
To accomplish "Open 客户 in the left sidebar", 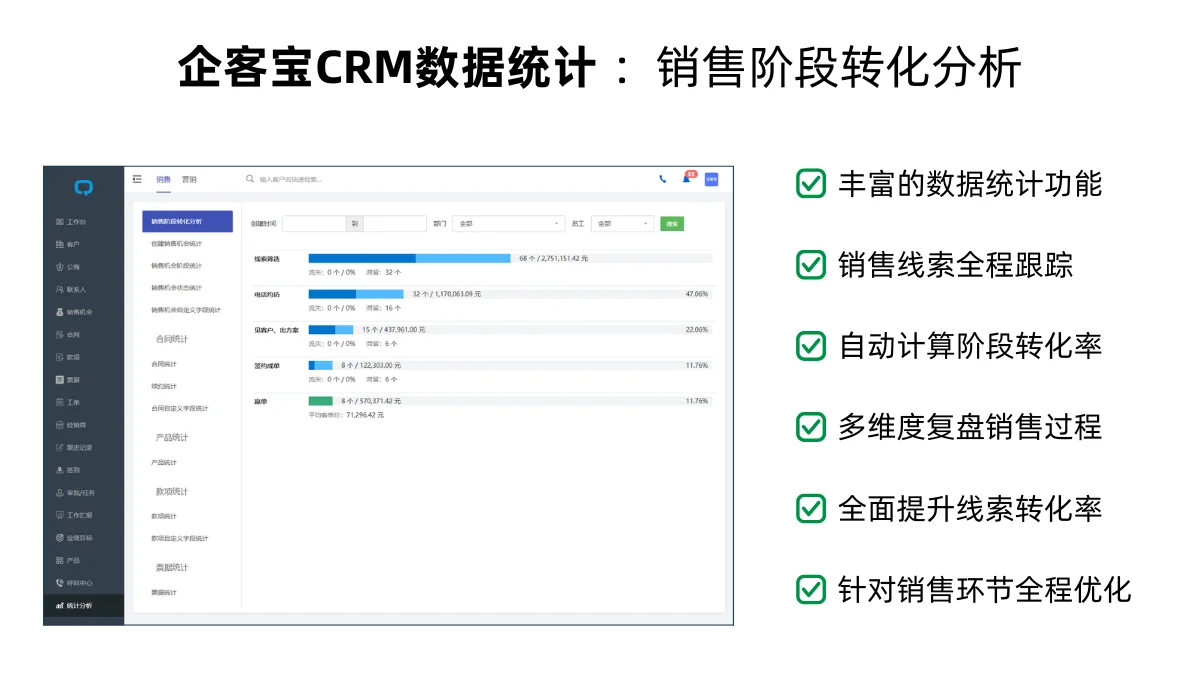I will [68, 244].
